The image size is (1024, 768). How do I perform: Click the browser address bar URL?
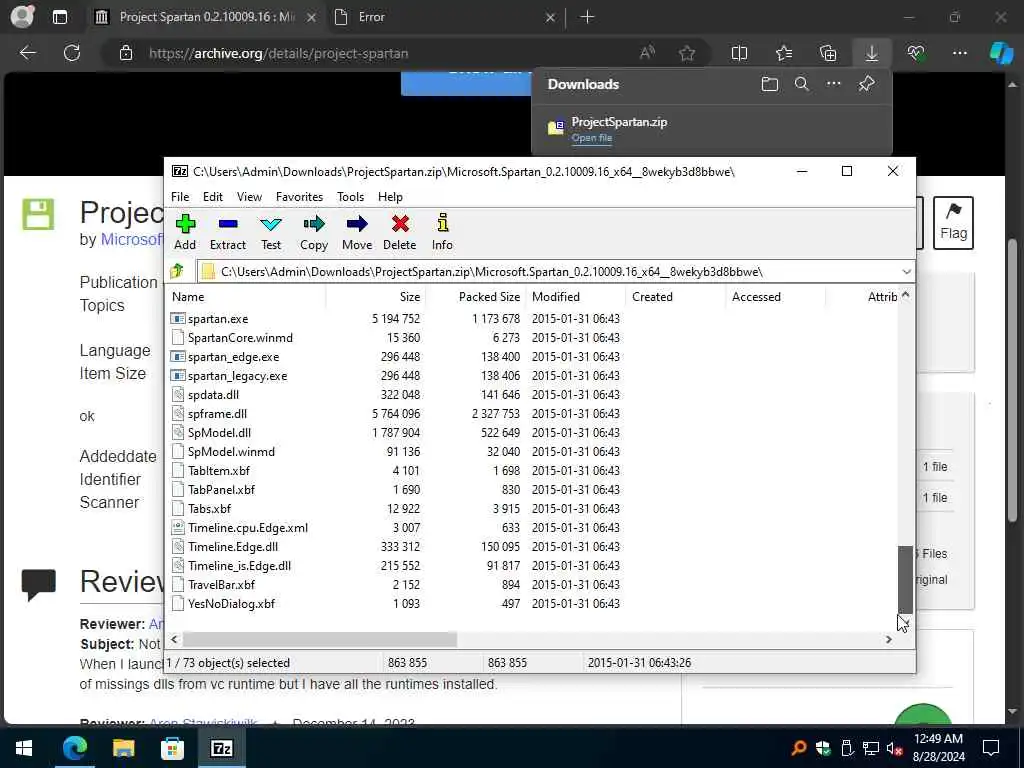[x=278, y=54]
